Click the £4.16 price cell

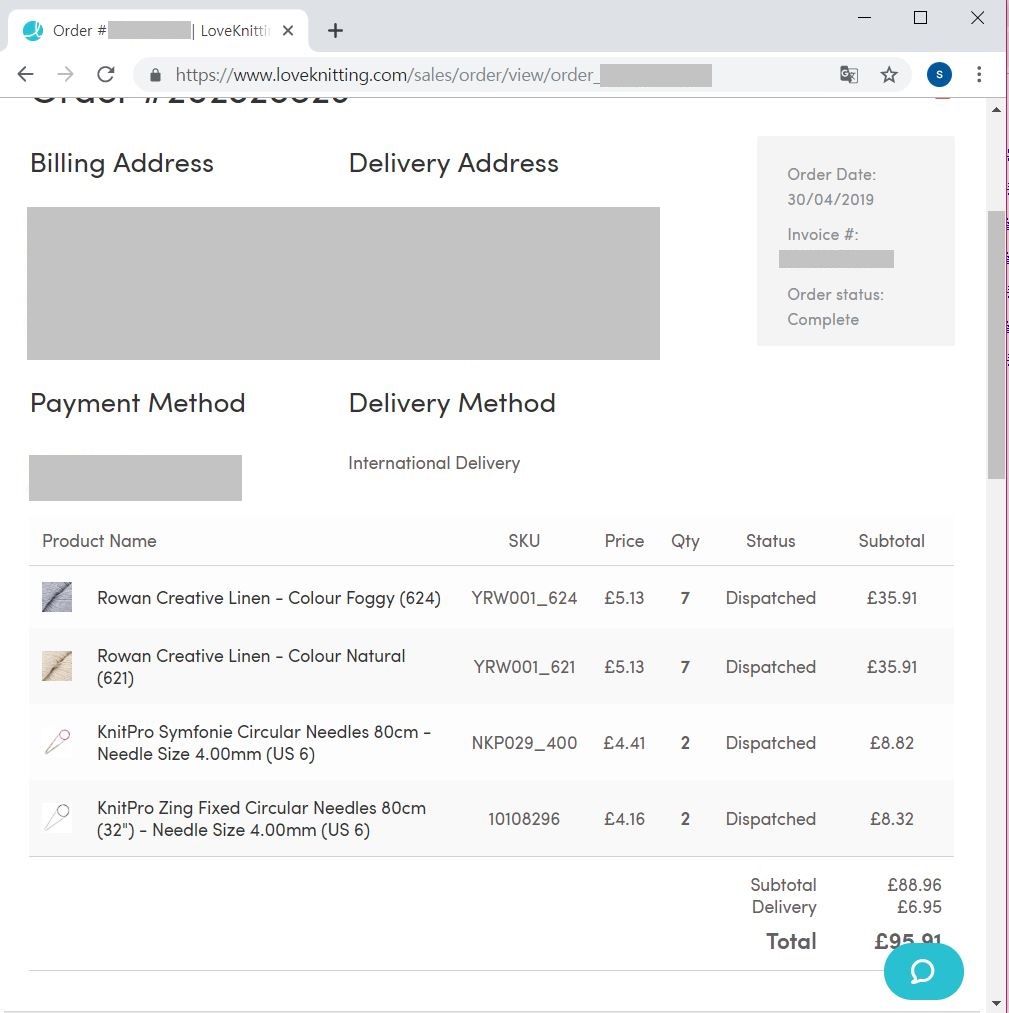point(624,819)
